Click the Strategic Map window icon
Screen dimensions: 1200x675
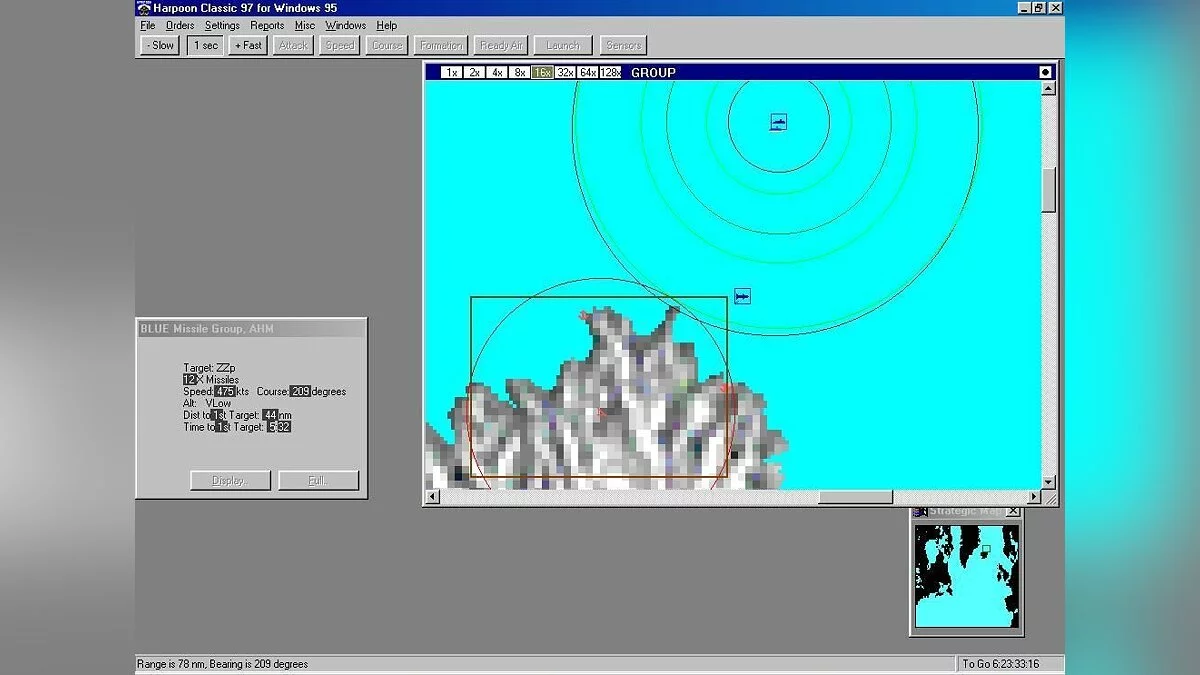[x=921, y=512]
